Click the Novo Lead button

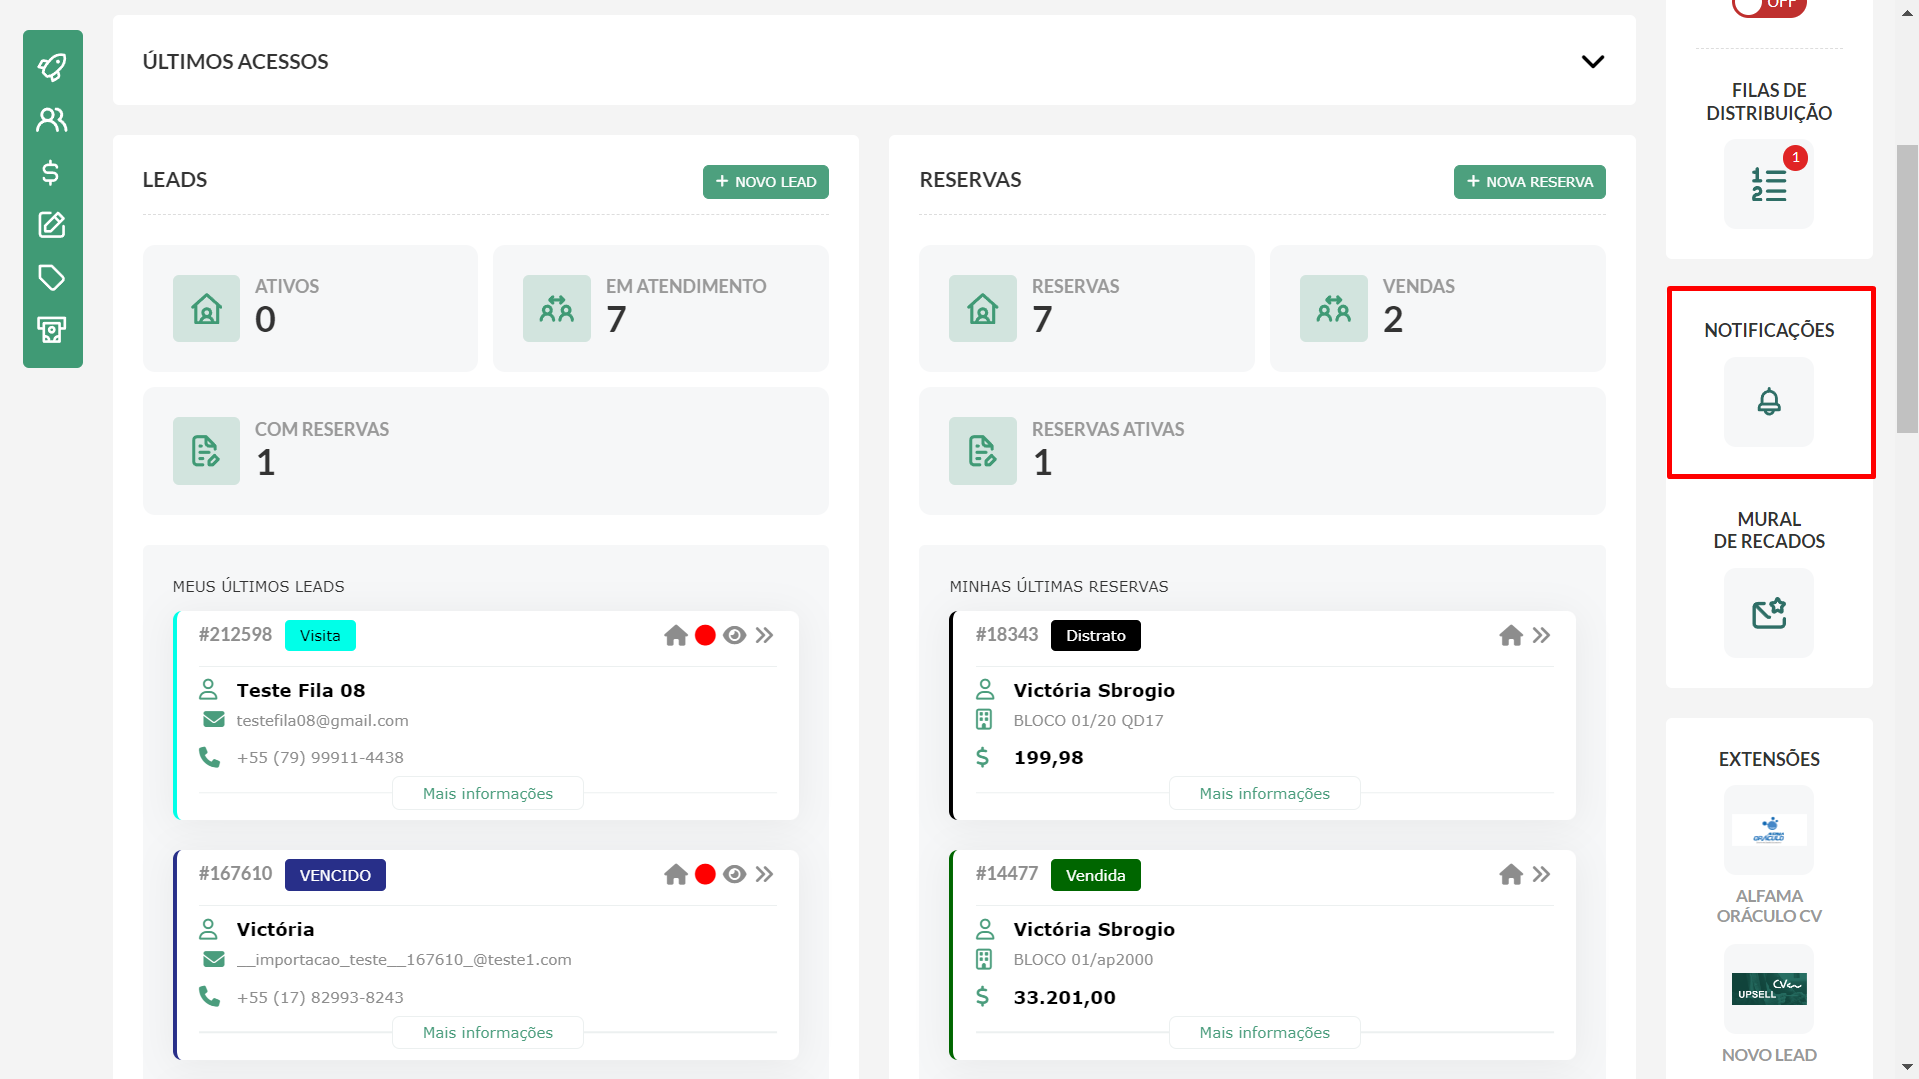(766, 182)
